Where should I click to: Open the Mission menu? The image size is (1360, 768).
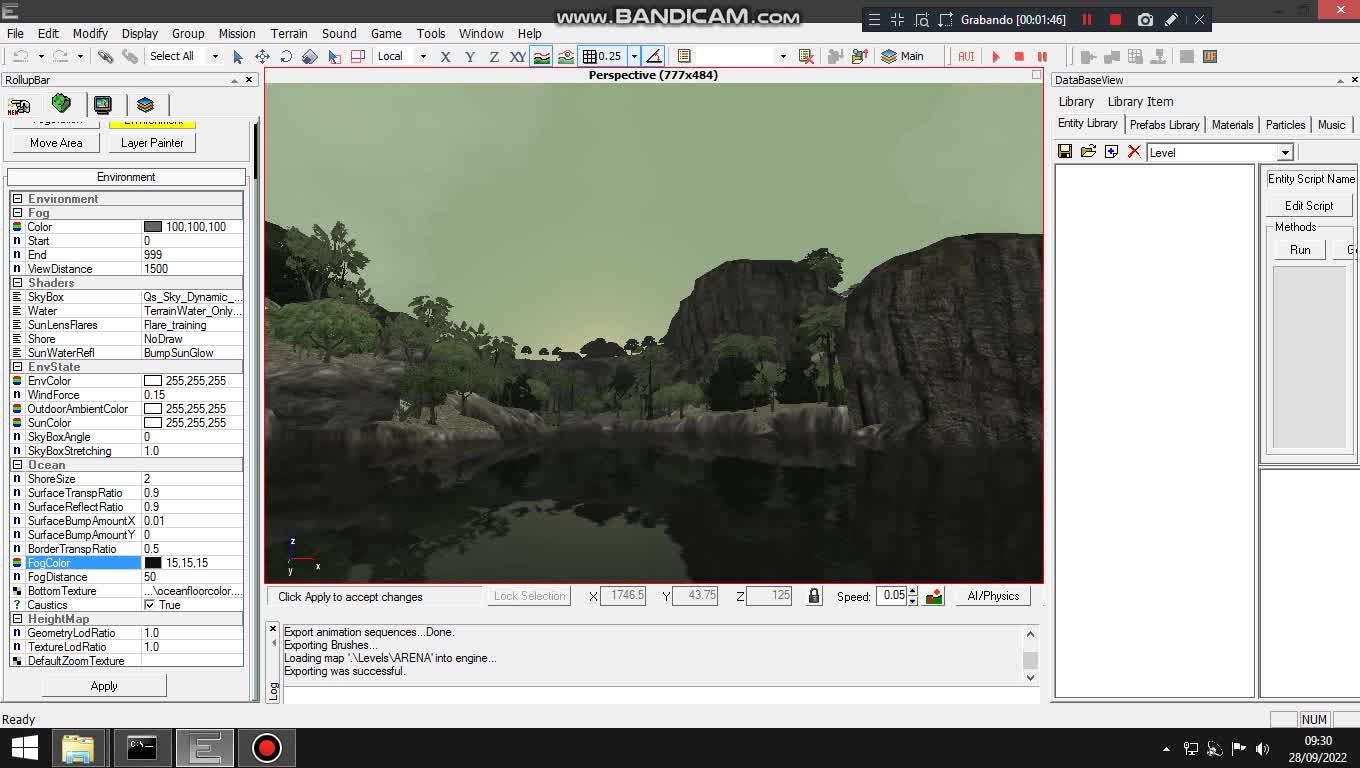click(x=237, y=33)
